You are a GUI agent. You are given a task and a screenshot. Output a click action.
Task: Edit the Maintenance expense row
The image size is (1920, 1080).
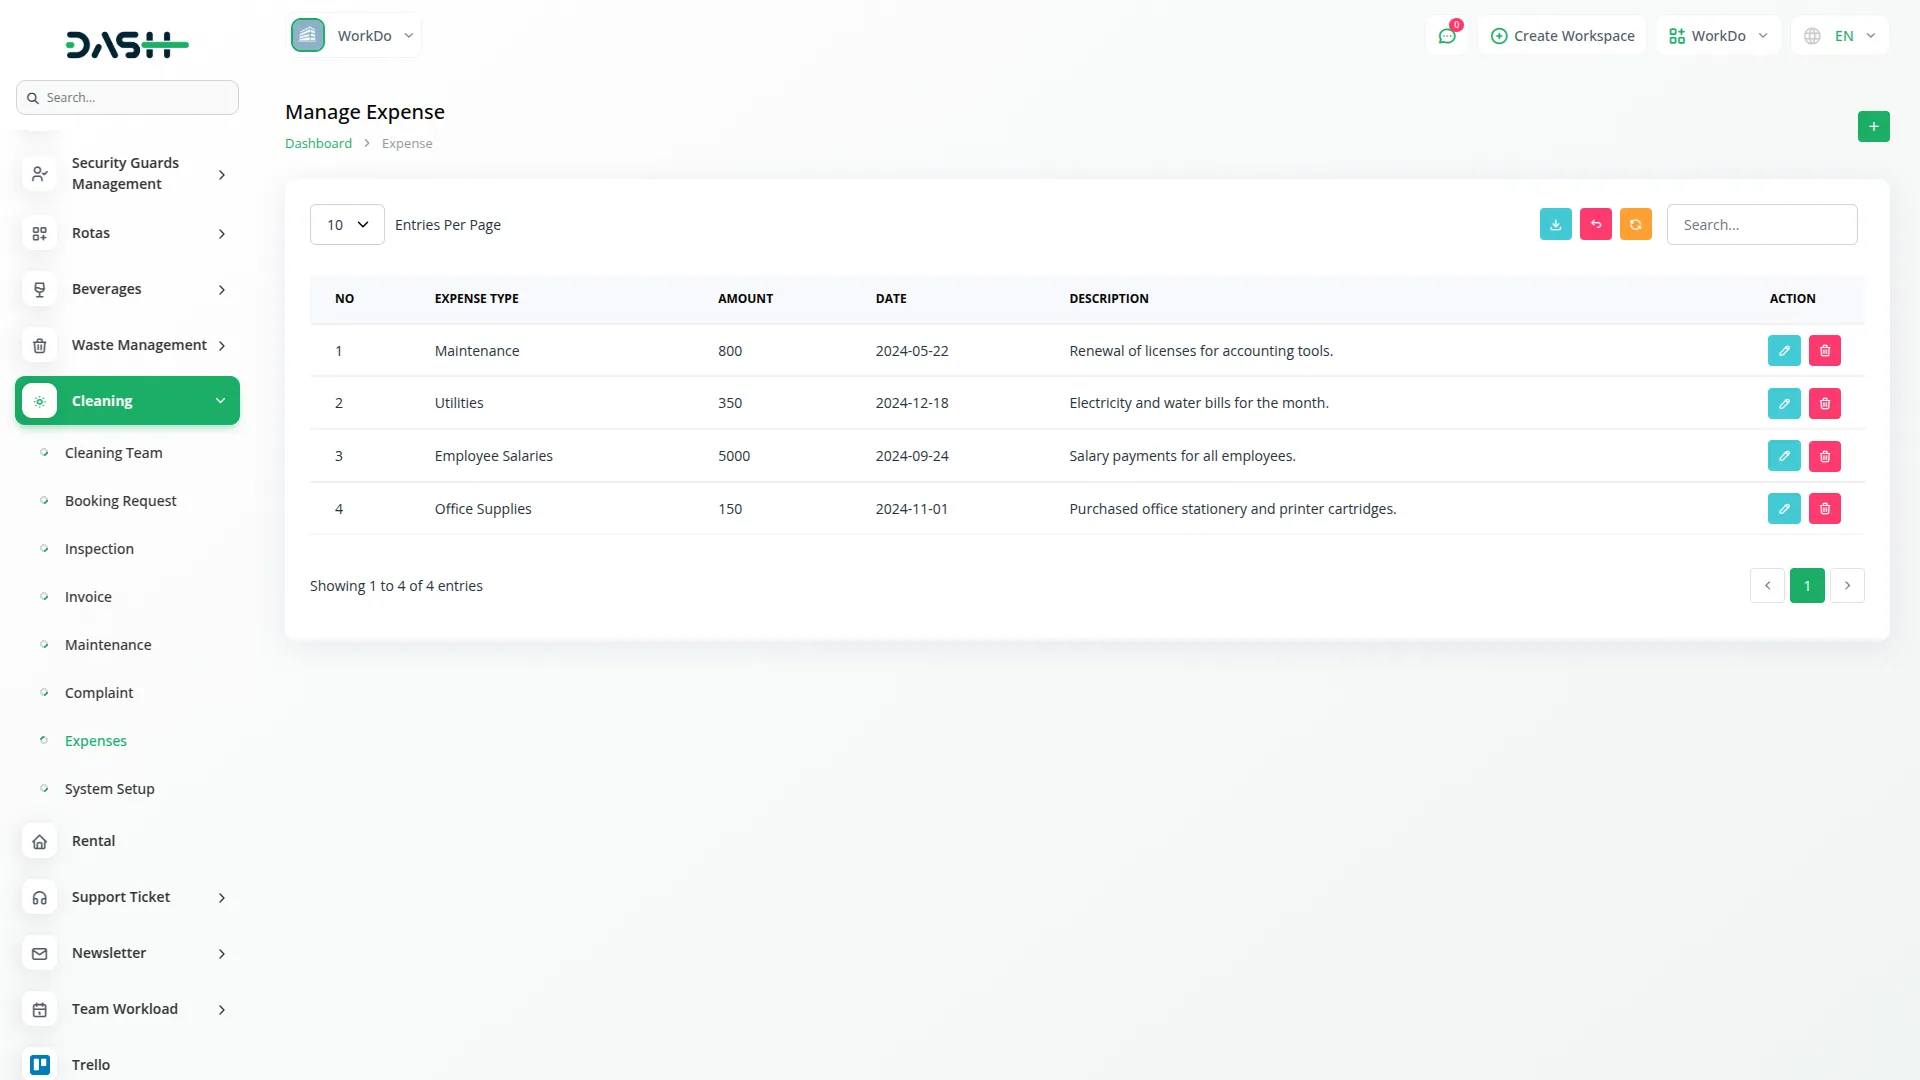click(1783, 351)
